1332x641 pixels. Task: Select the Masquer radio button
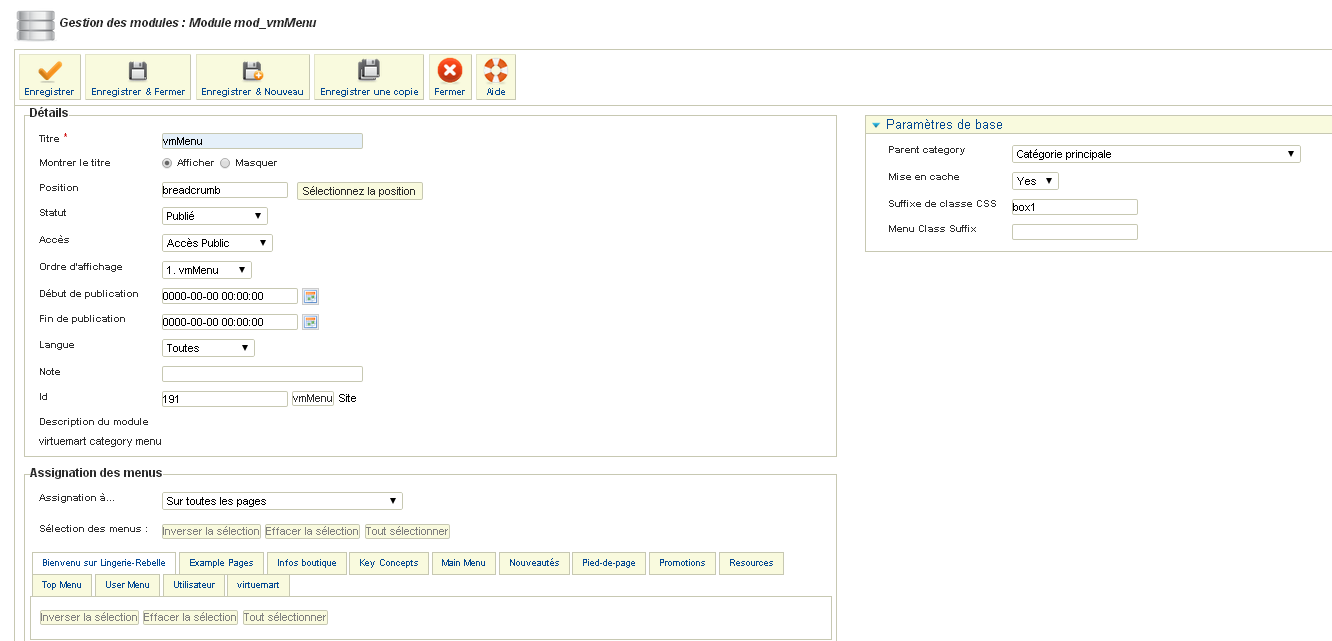pos(225,163)
